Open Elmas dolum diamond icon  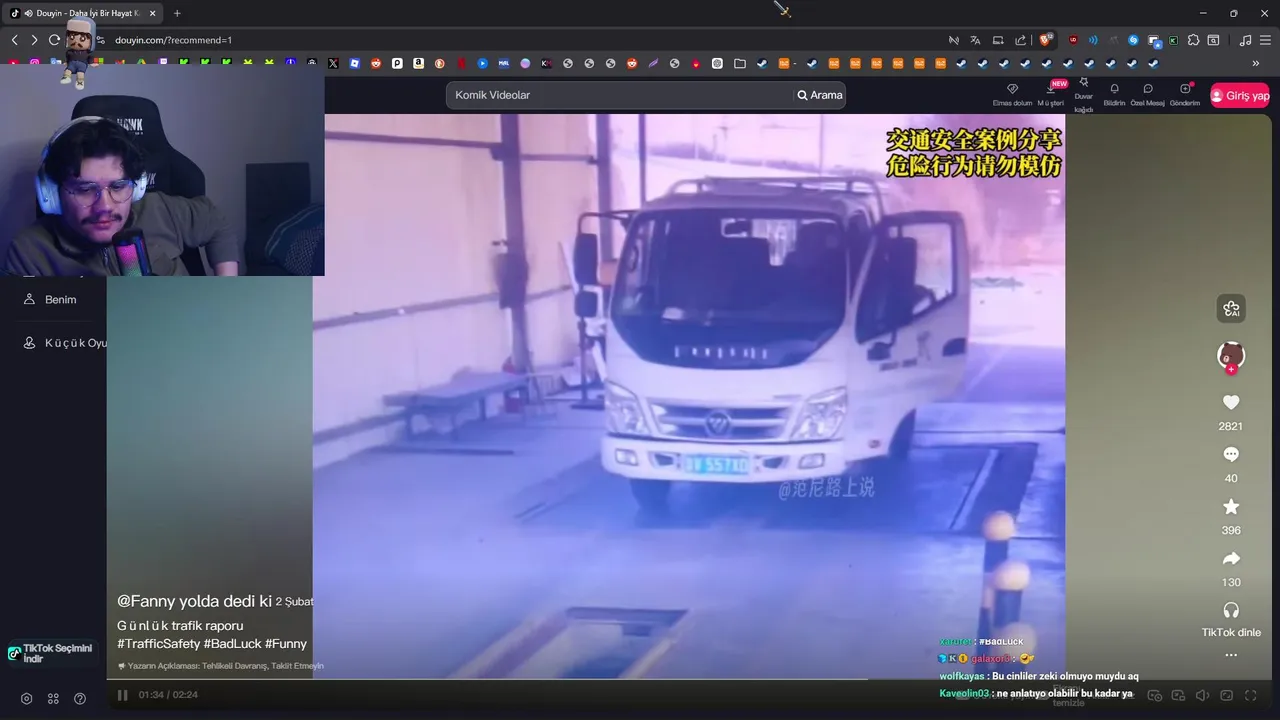point(1012,94)
